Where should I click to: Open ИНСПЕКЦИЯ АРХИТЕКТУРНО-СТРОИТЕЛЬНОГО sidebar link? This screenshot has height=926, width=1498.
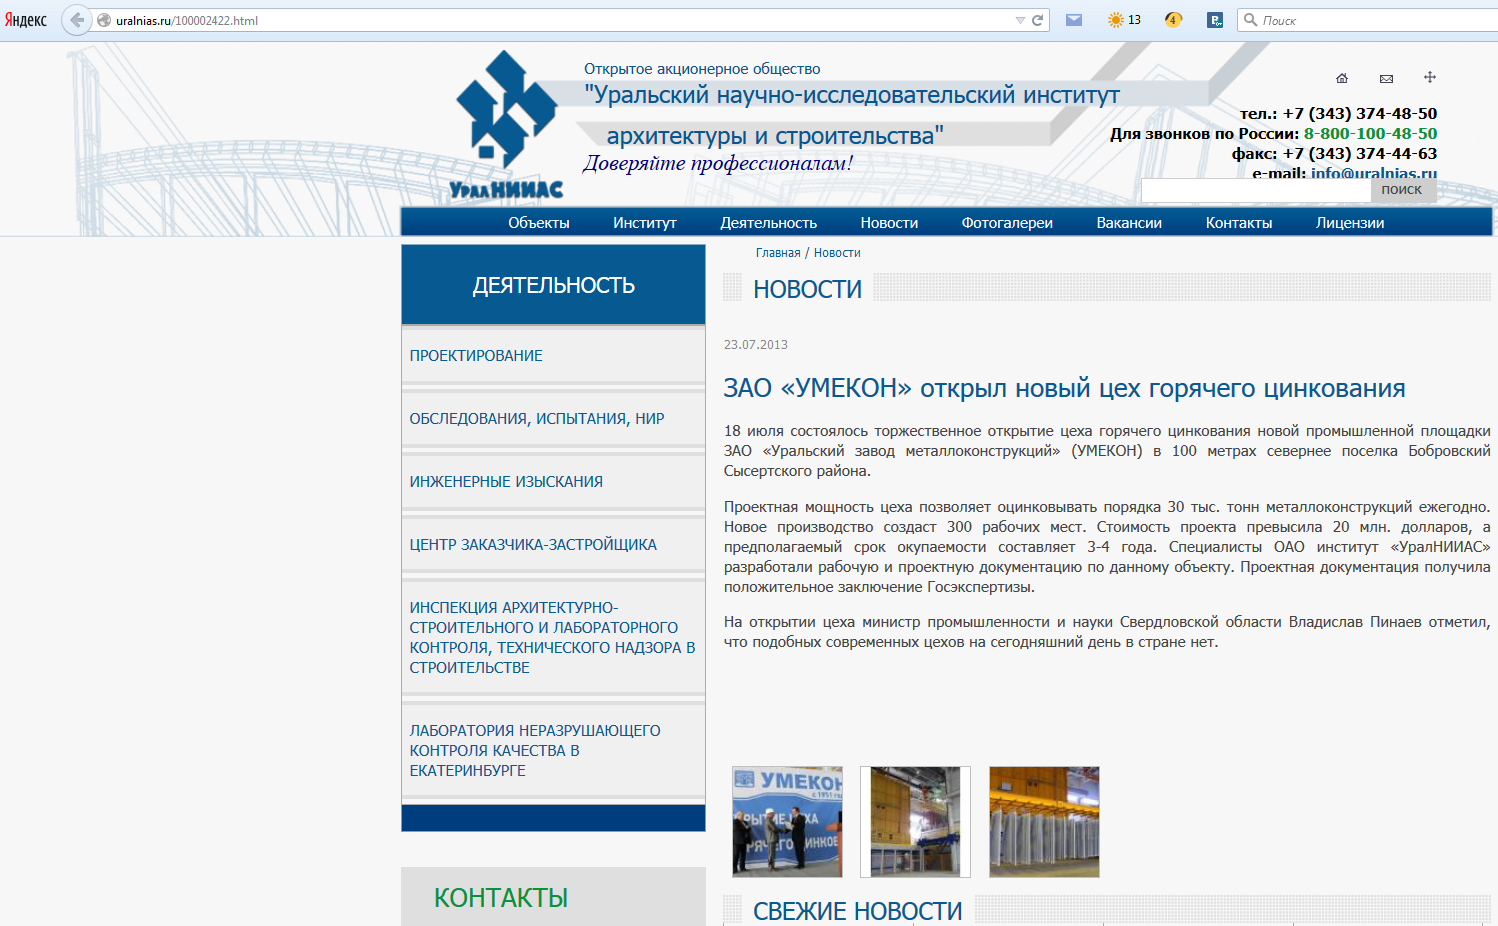tap(552, 638)
